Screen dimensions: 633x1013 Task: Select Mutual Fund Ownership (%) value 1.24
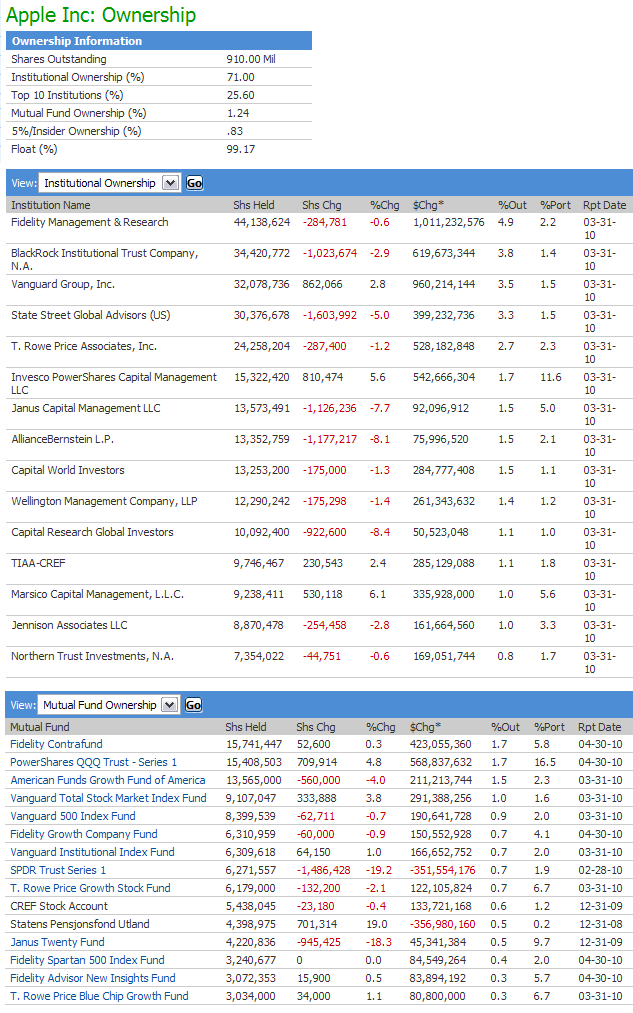[238, 113]
